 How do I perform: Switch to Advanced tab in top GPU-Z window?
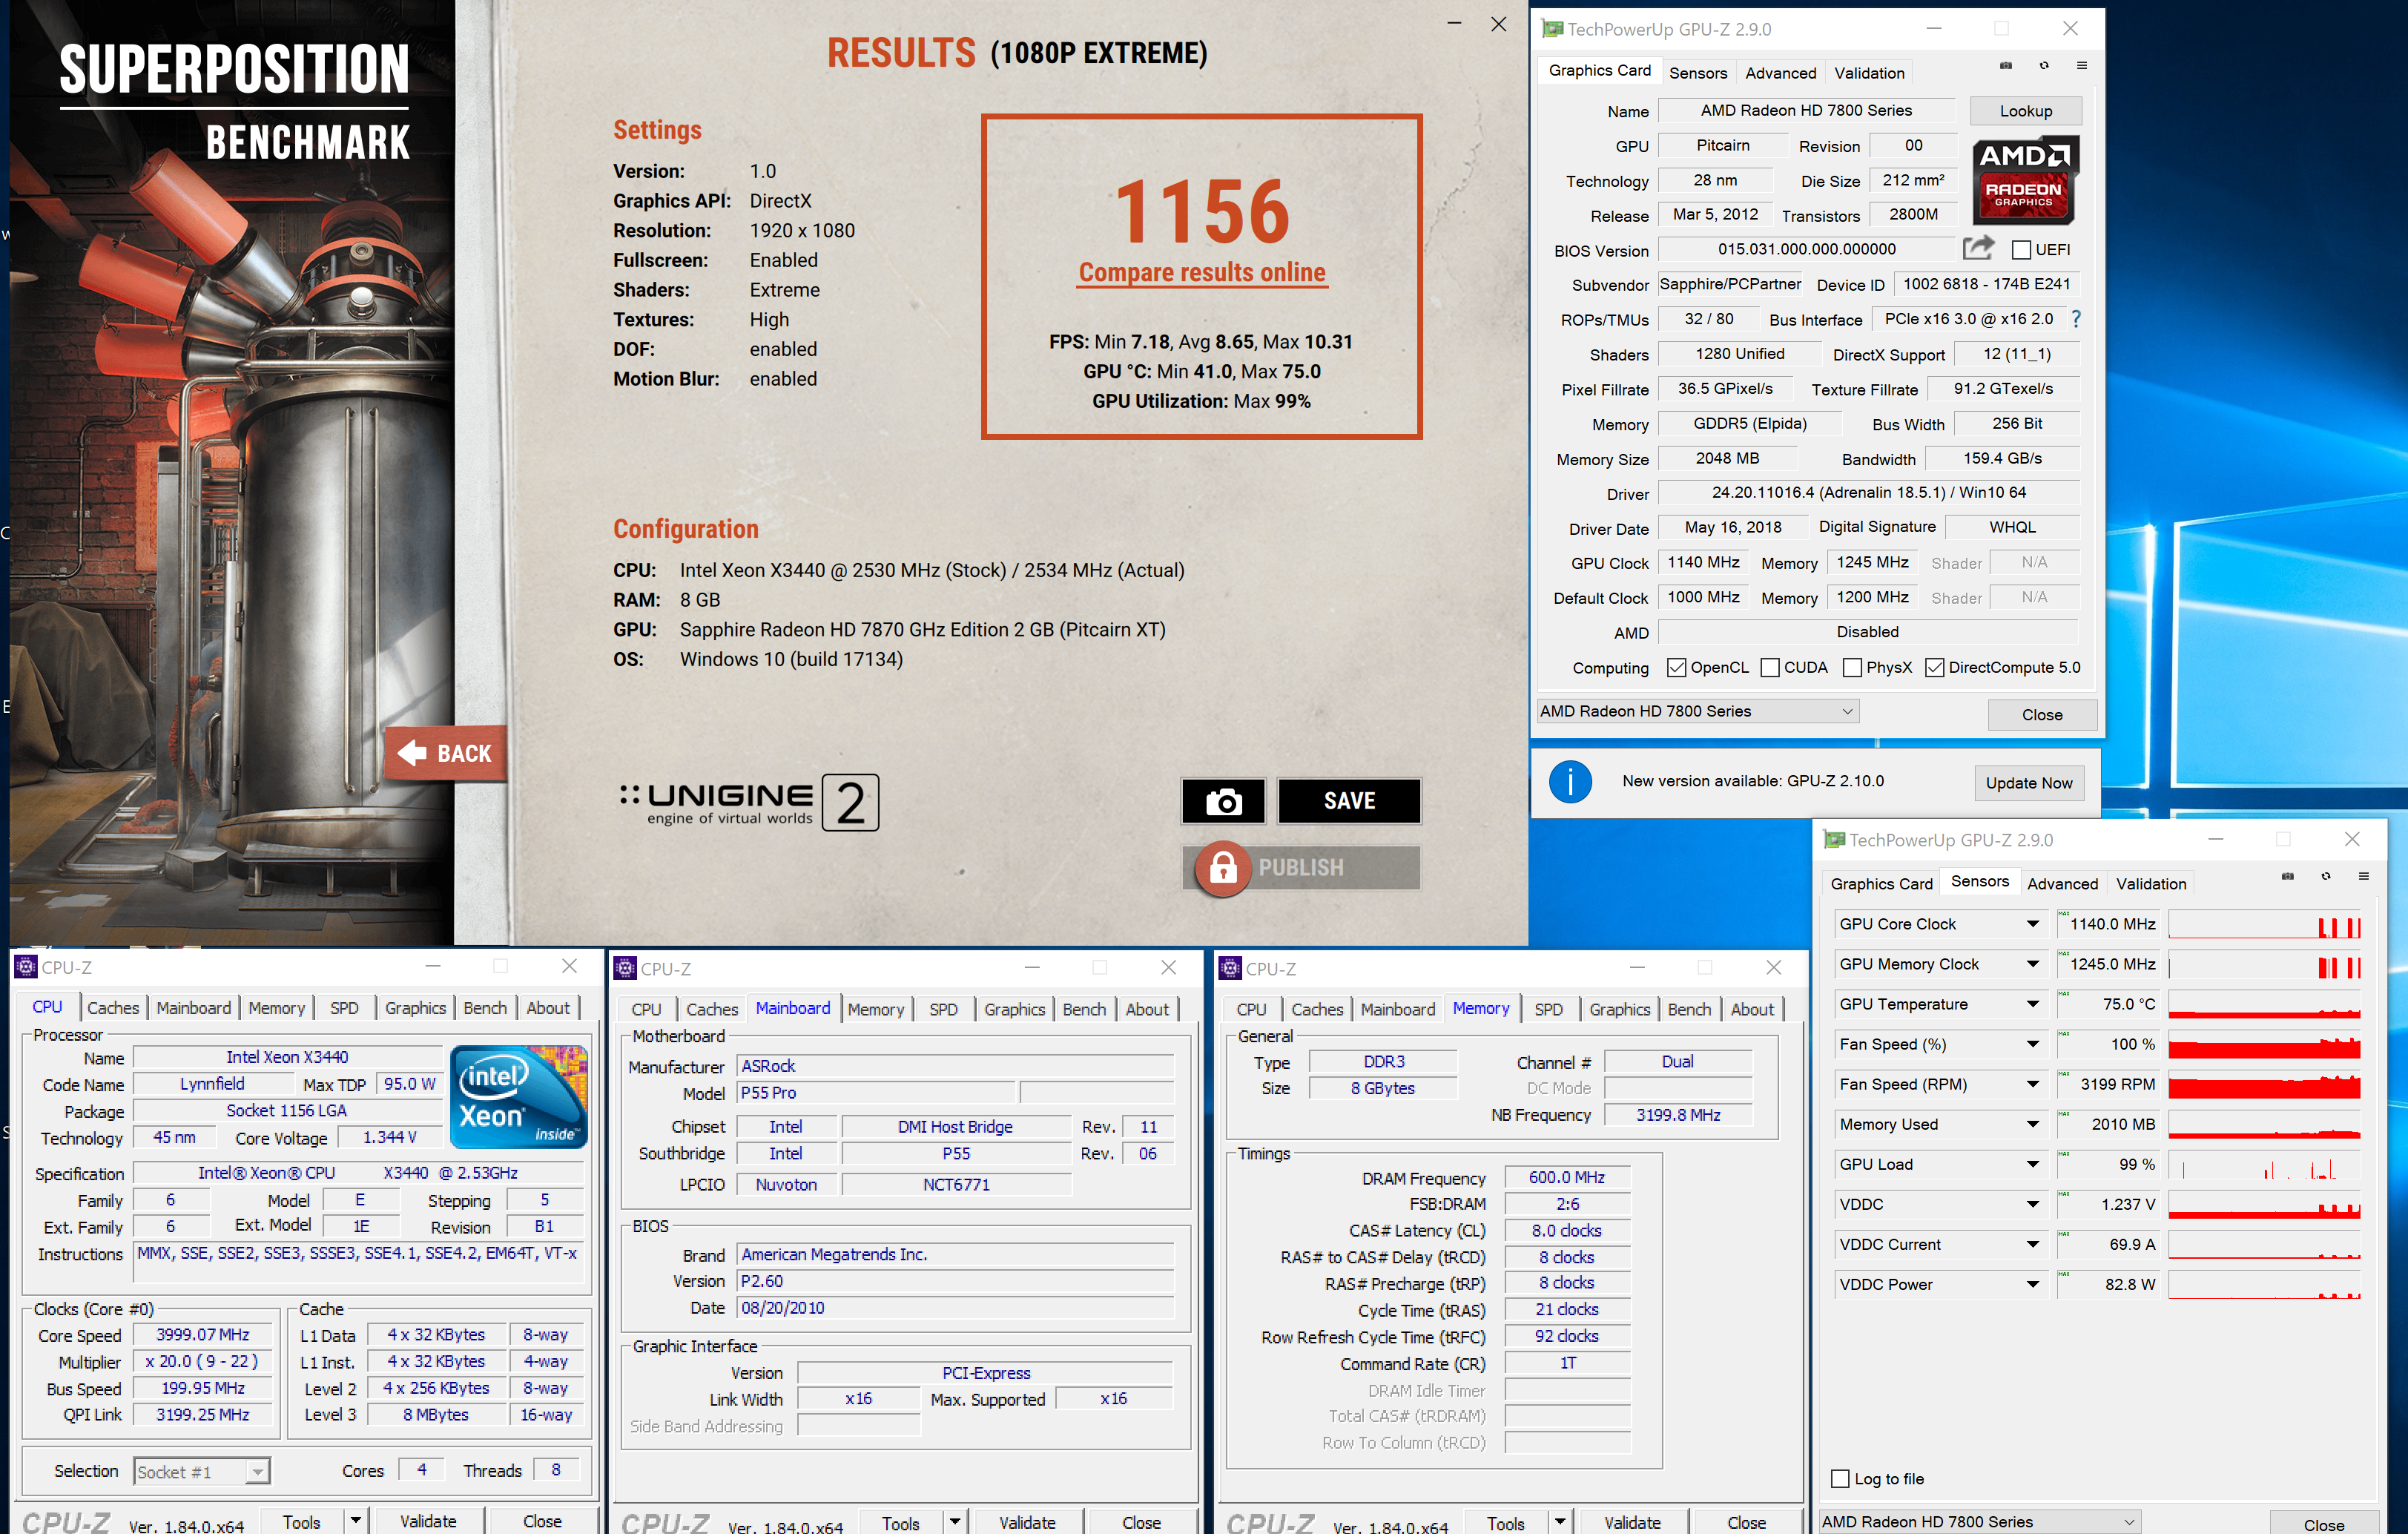[1780, 73]
